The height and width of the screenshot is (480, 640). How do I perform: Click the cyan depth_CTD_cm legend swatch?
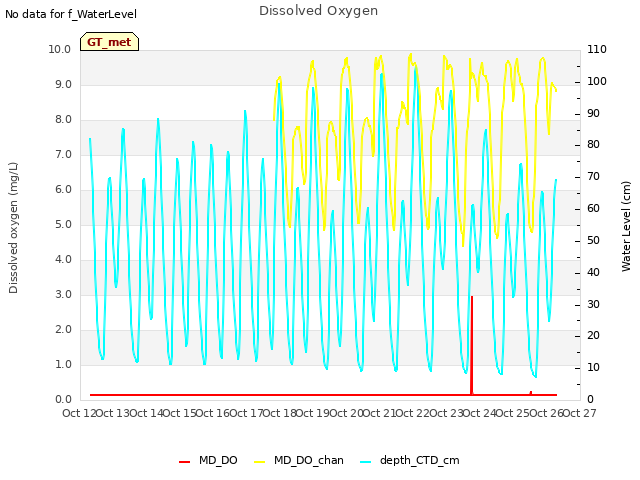point(366,462)
